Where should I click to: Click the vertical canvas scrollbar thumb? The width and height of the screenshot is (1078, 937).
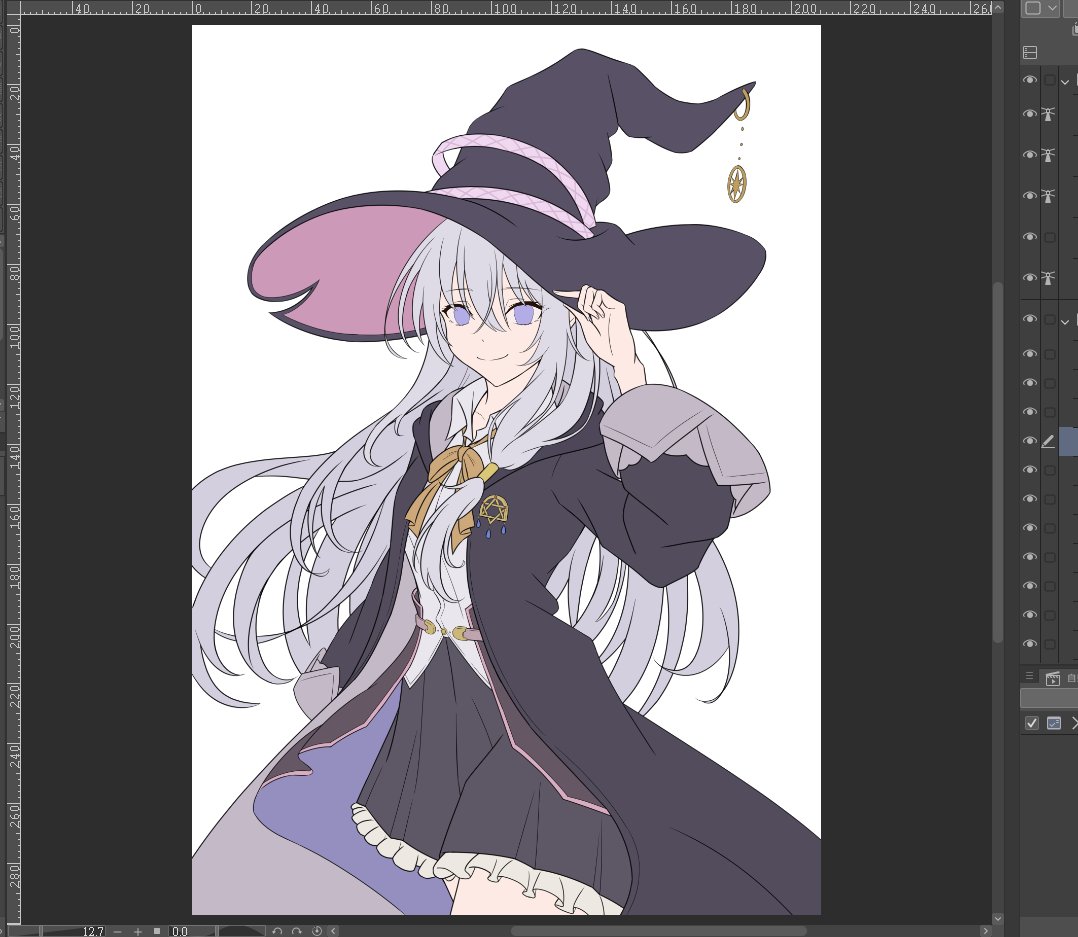tap(998, 463)
